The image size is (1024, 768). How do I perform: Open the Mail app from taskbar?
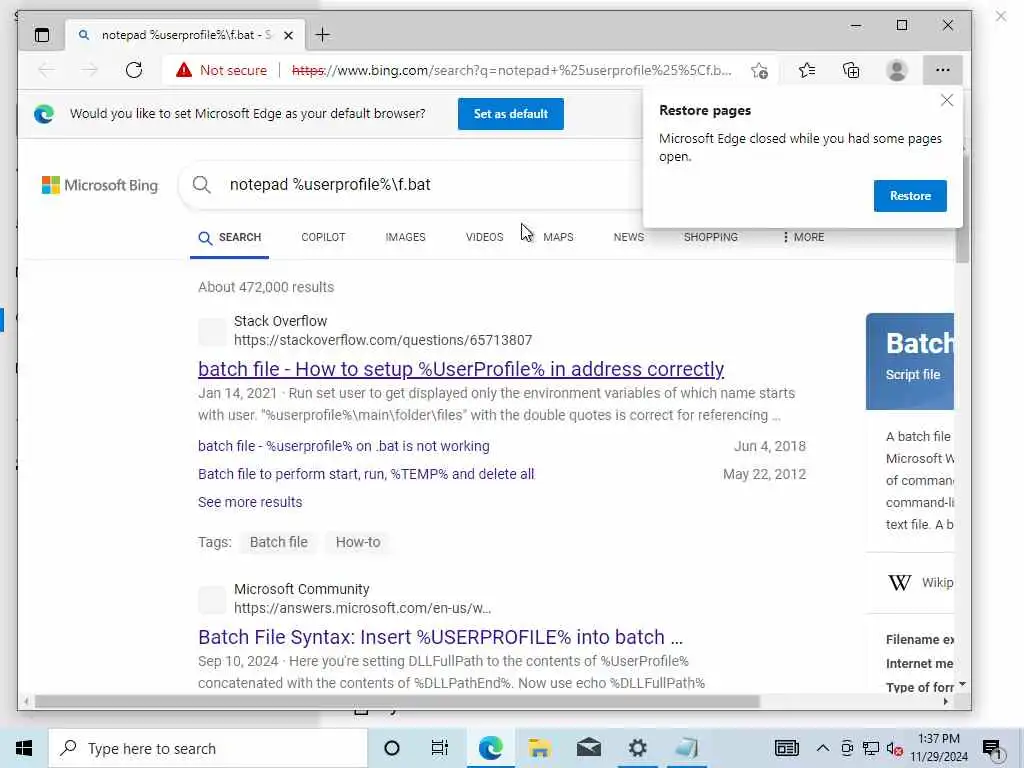(x=589, y=748)
